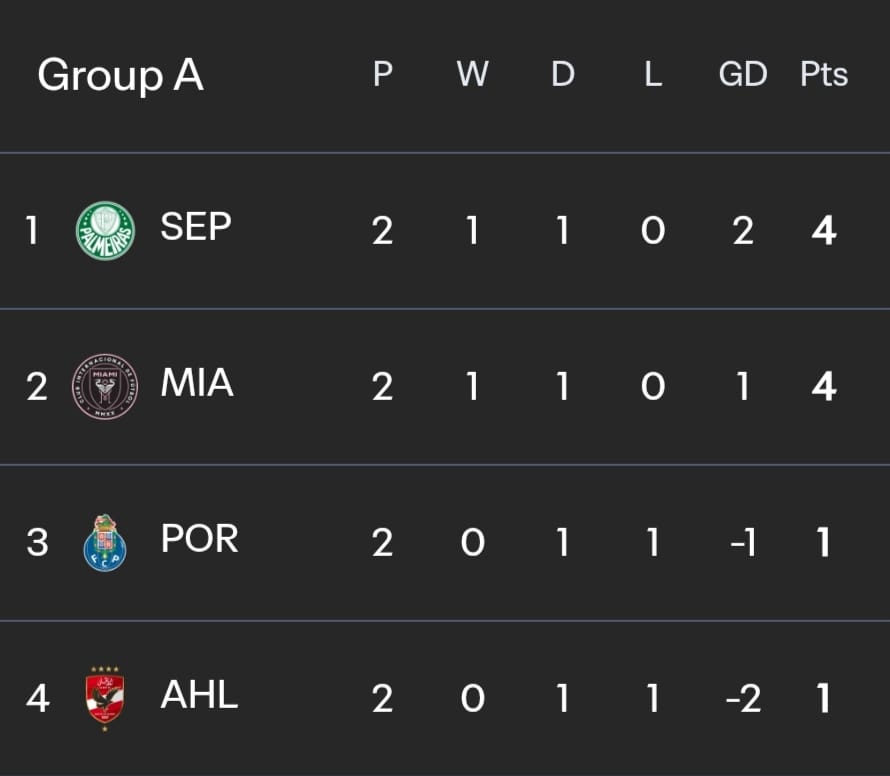
Task: Click the Al Ahly club crest
Action: coord(105,698)
